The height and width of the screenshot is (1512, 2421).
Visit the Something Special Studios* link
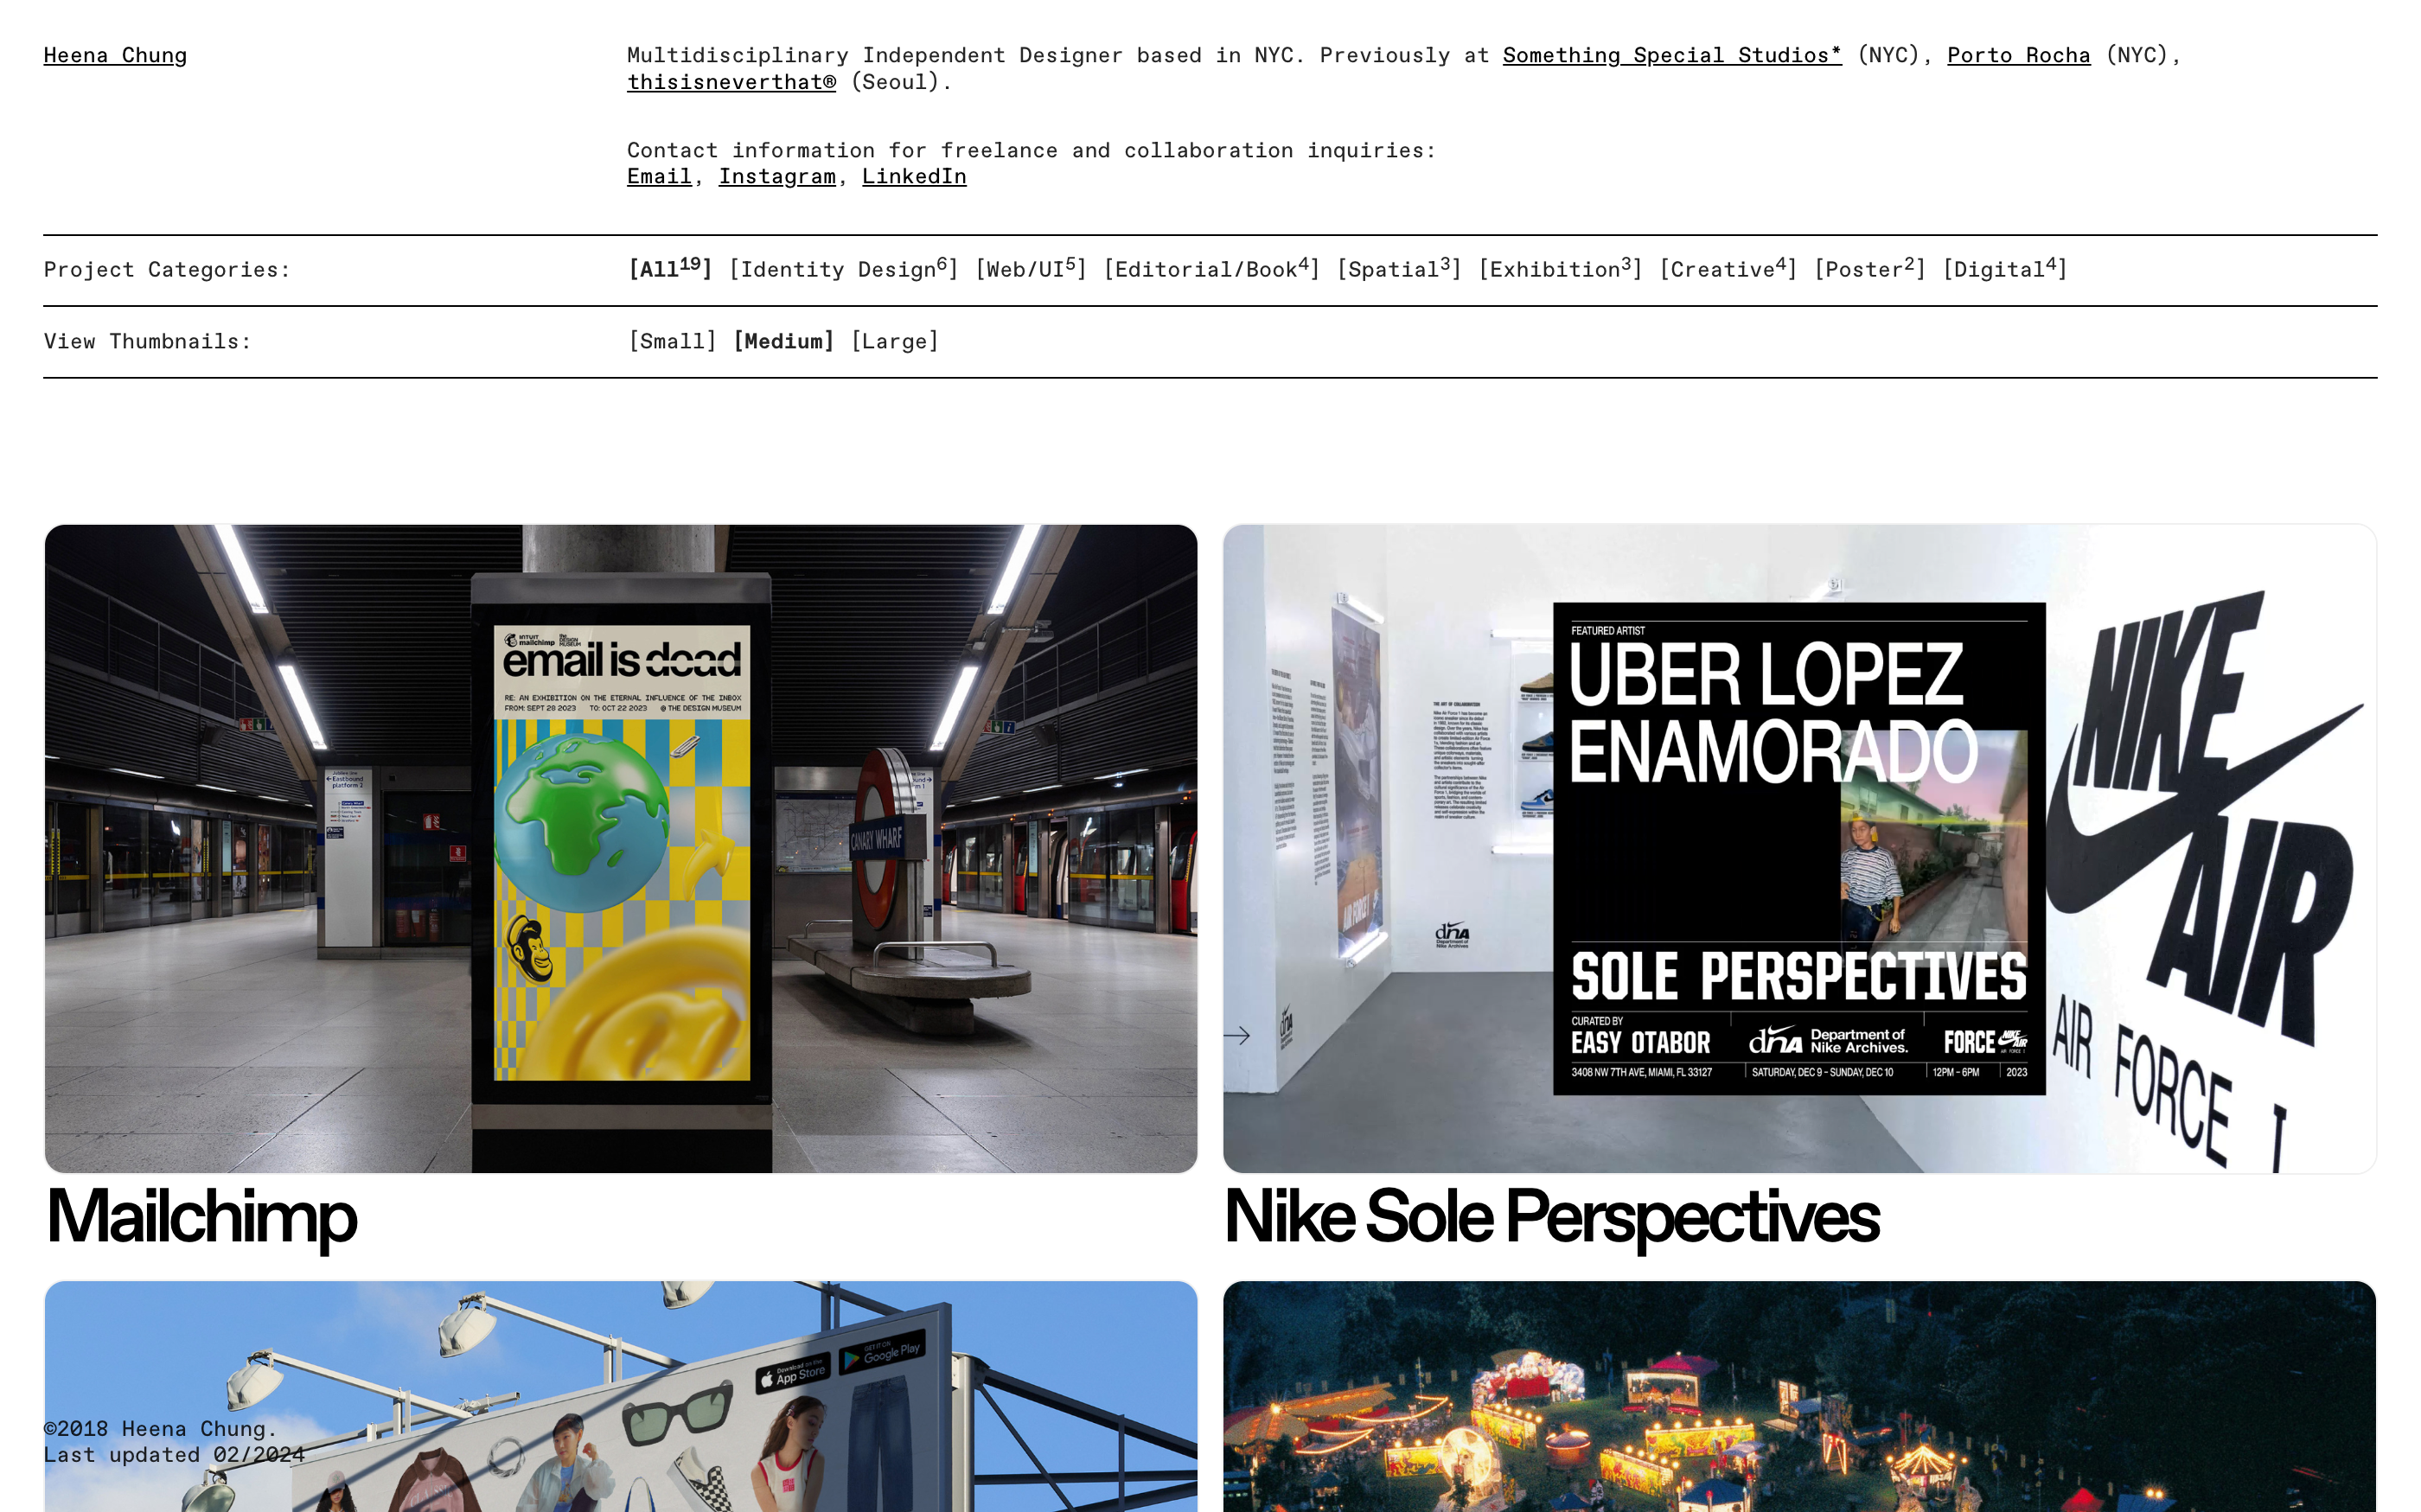1671,55
